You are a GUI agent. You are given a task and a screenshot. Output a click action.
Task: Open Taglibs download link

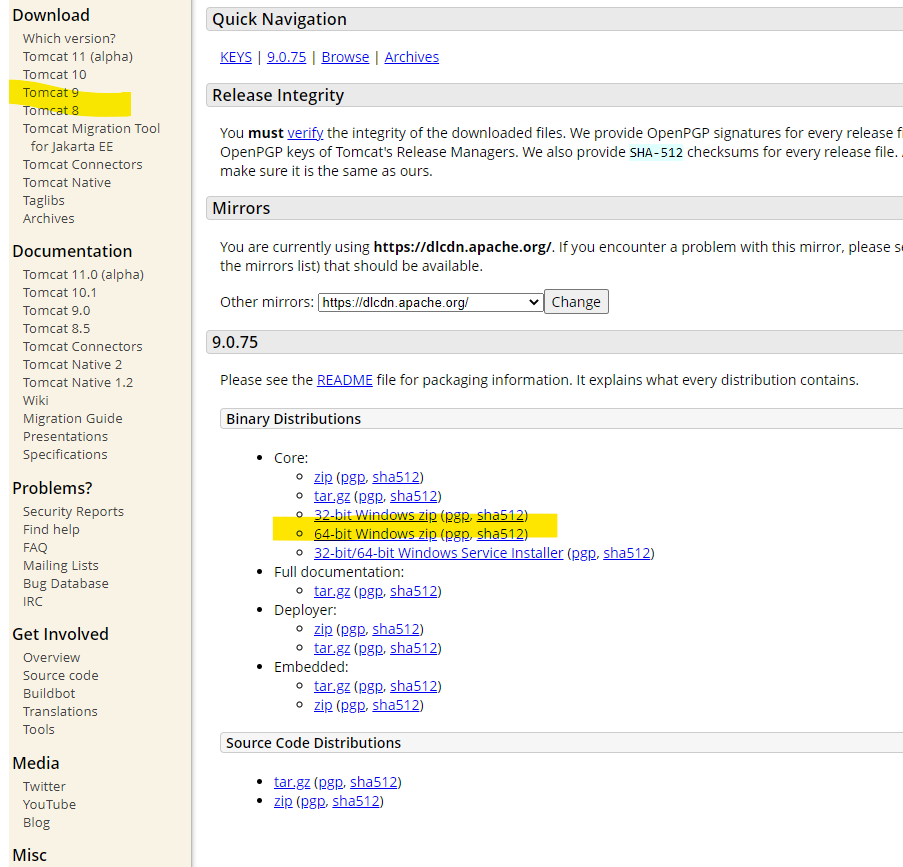[44, 200]
